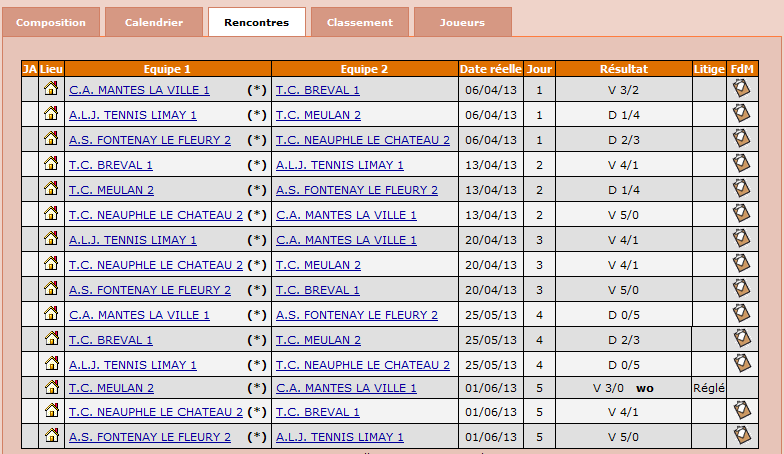Click house icon in T.C. Meulan vs C.A. Mantes walkover row

pyautogui.click(x=51, y=386)
